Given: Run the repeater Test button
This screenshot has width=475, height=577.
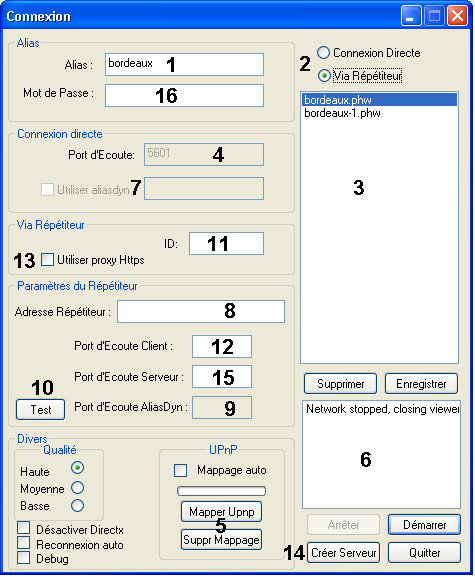Looking at the screenshot, I should pyautogui.click(x=40, y=410).
